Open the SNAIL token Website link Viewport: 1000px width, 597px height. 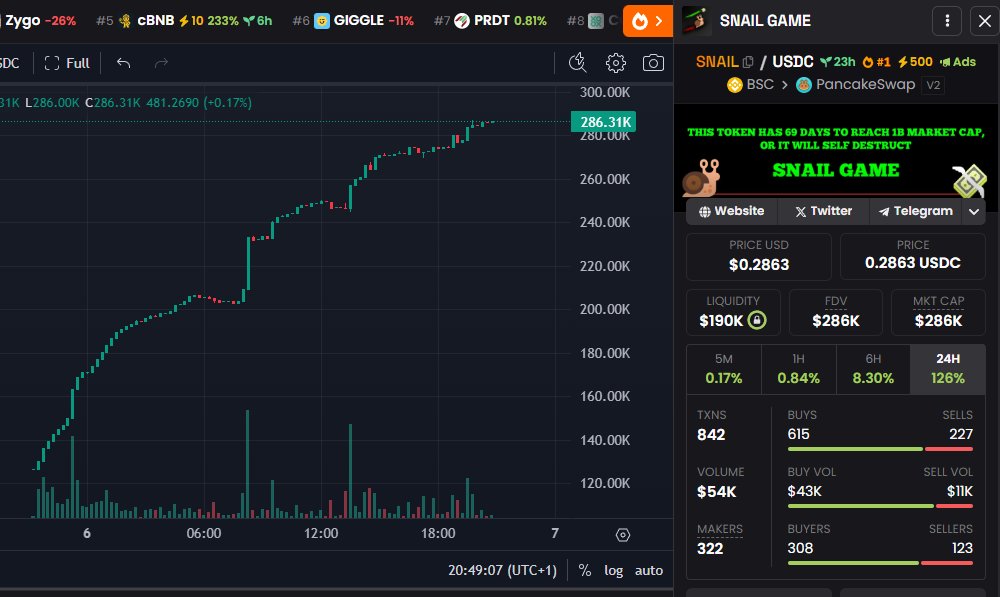tap(732, 211)
